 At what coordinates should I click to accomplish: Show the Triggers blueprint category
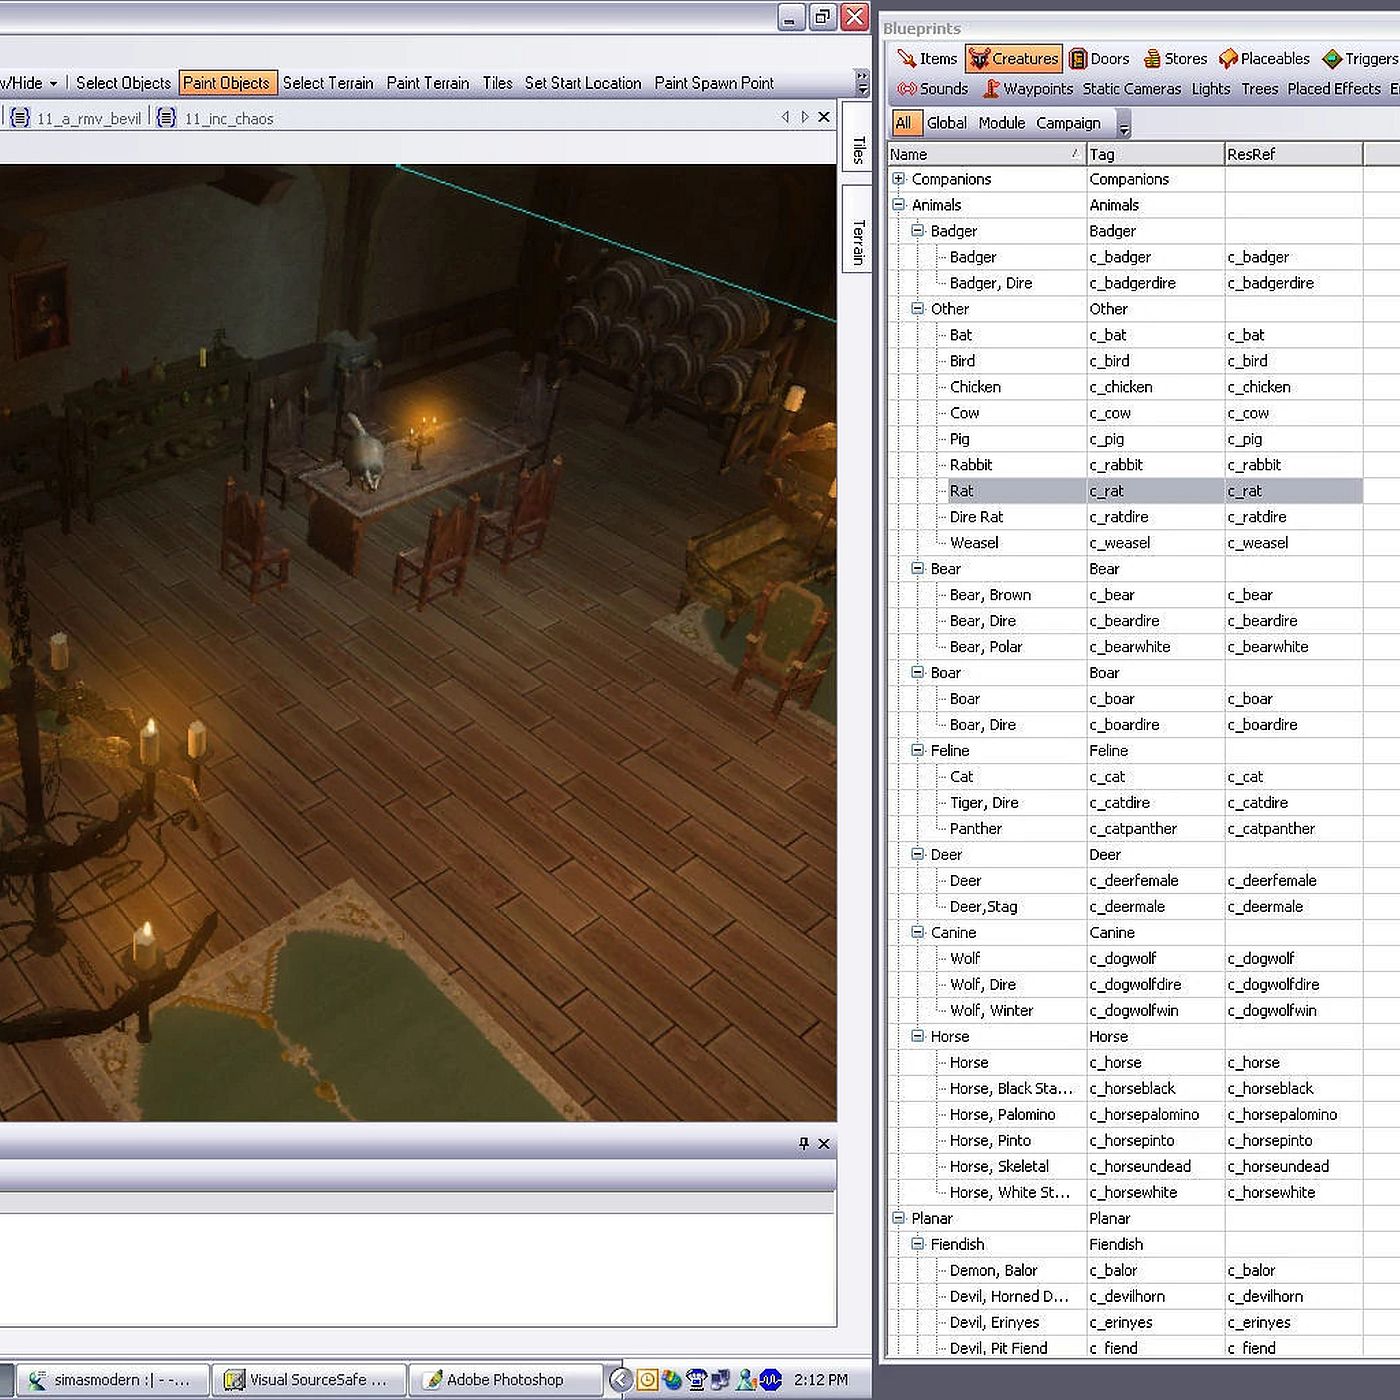(x=1360, y=59)
